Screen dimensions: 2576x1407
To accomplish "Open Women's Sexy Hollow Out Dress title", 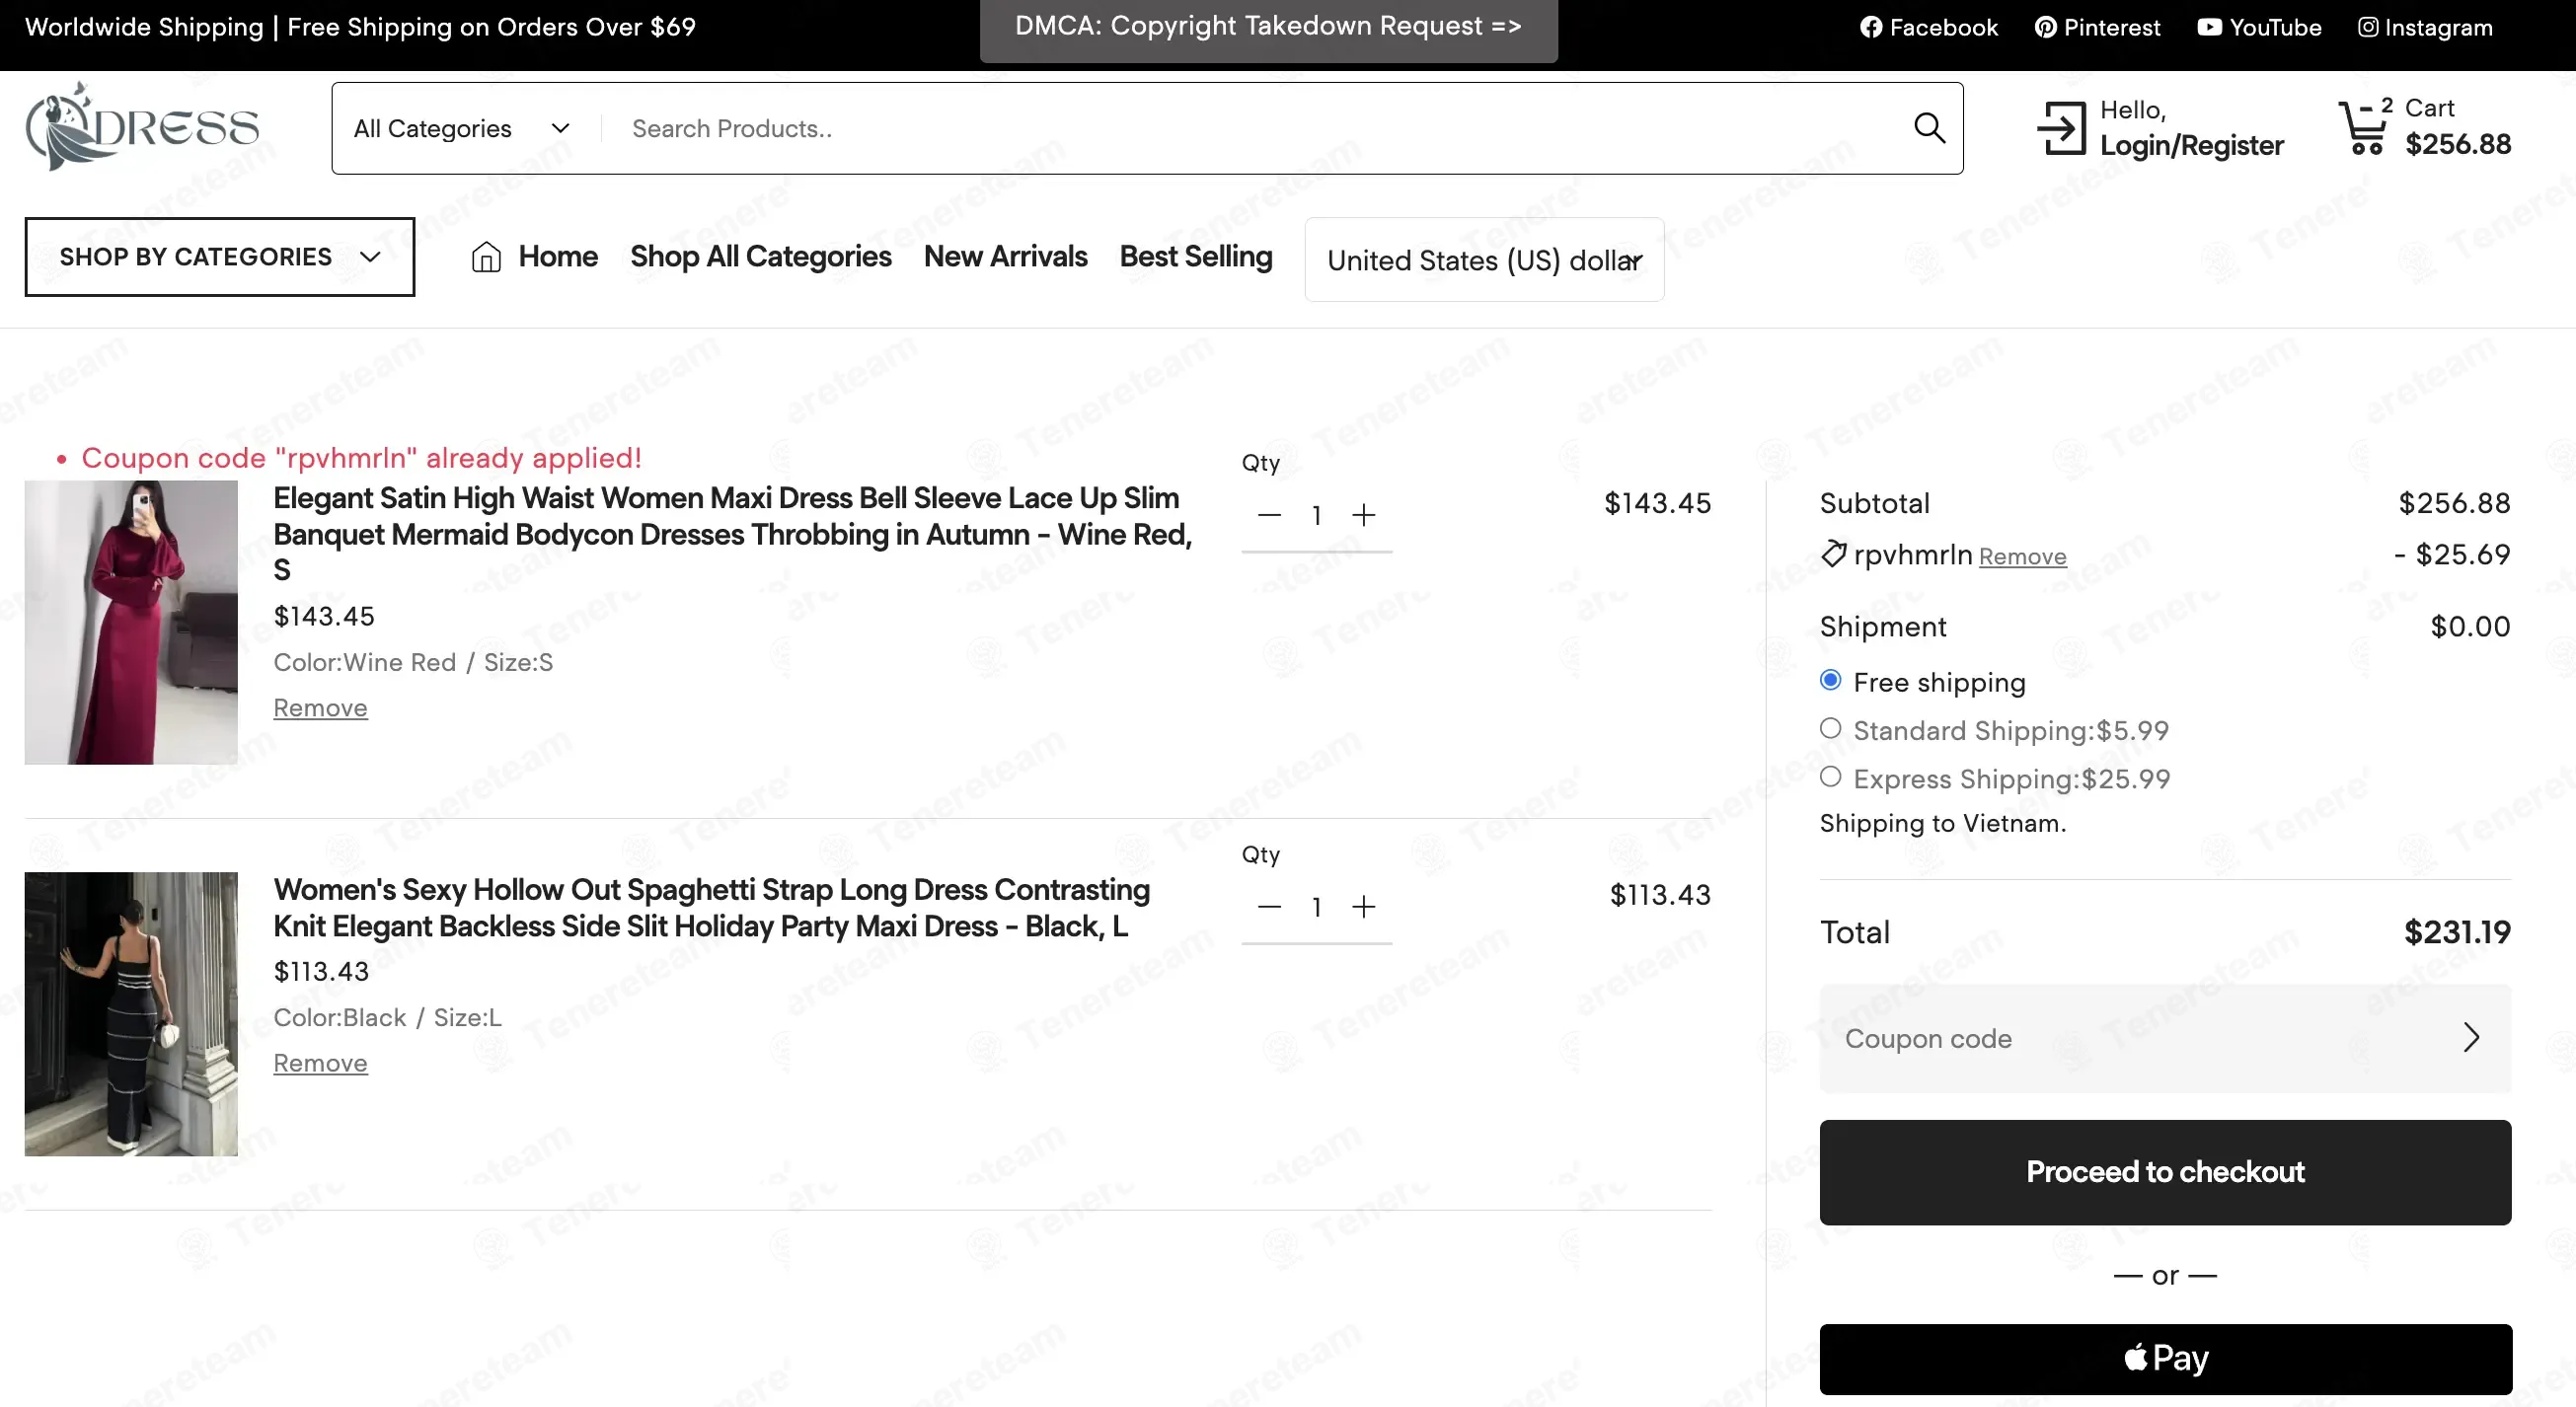I will coord(711,908).
